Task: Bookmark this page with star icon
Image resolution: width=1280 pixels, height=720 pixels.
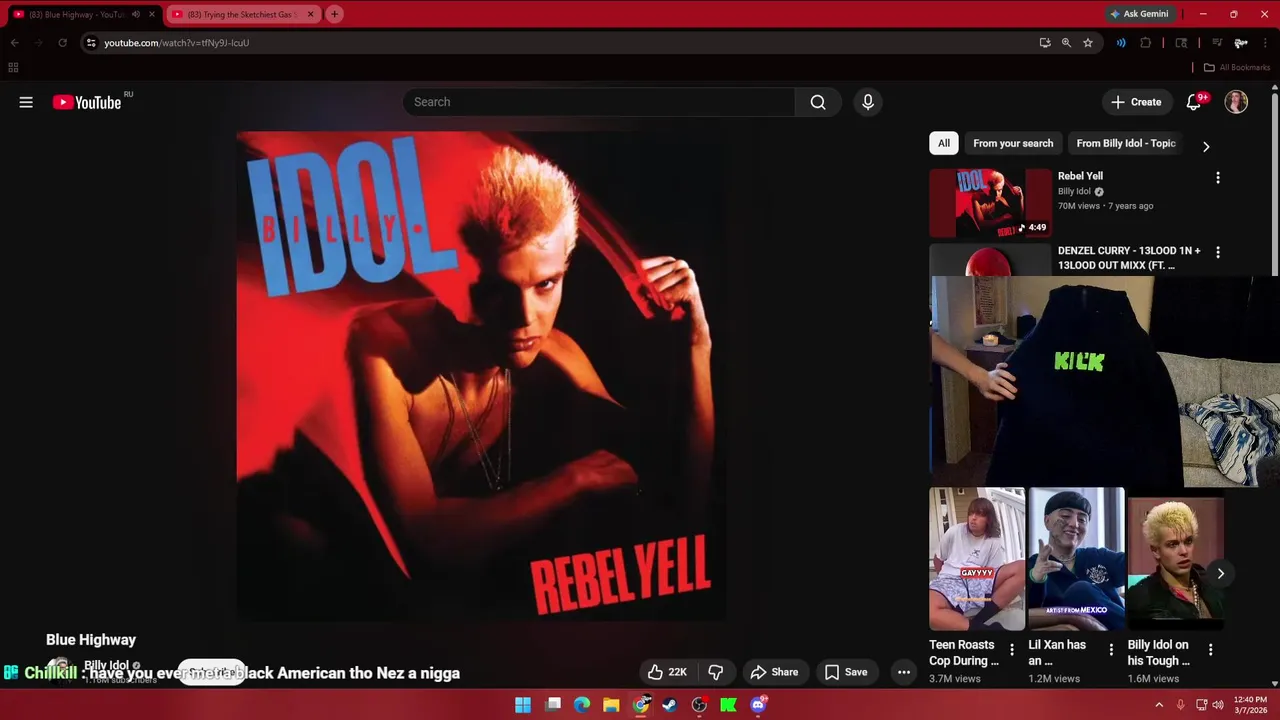Action: pos(1088,43)
